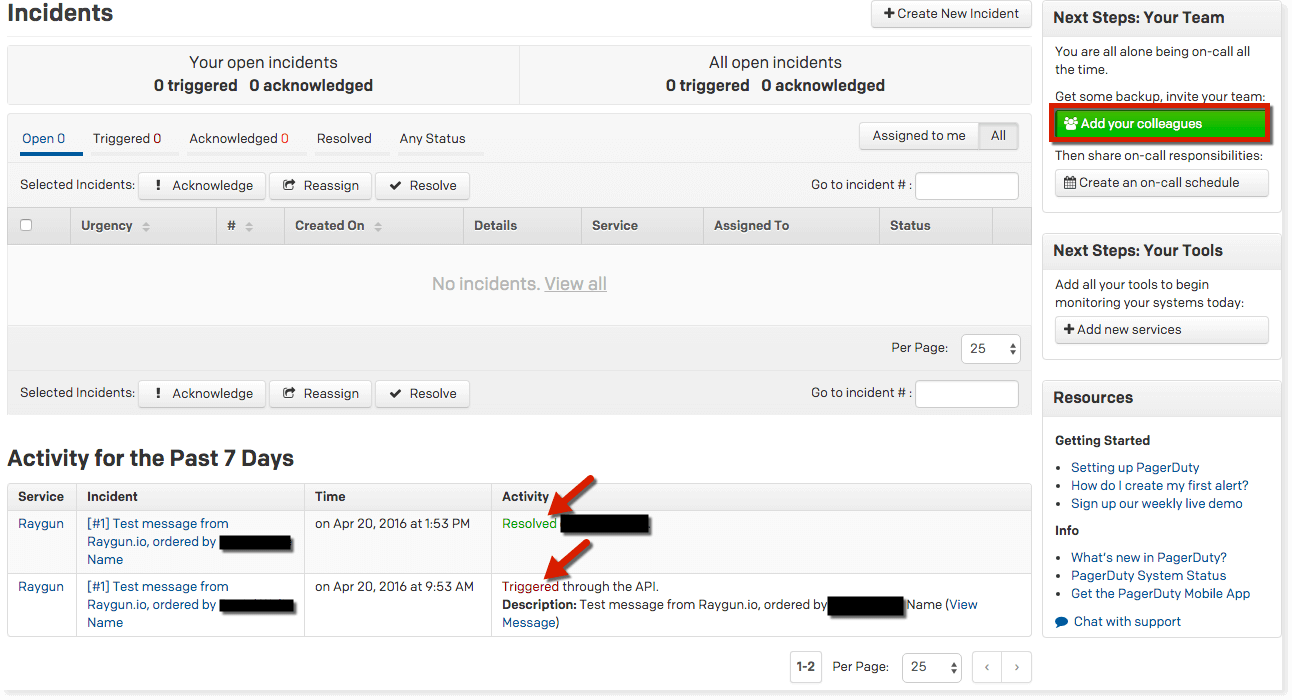Click Add new services plus icon
The image size is (1292, 700).
(1161, 329)
